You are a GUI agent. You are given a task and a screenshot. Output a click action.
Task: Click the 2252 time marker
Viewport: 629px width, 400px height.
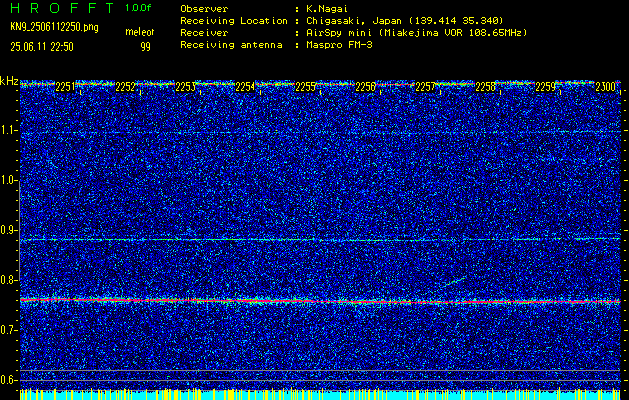[x=125, y=87]
